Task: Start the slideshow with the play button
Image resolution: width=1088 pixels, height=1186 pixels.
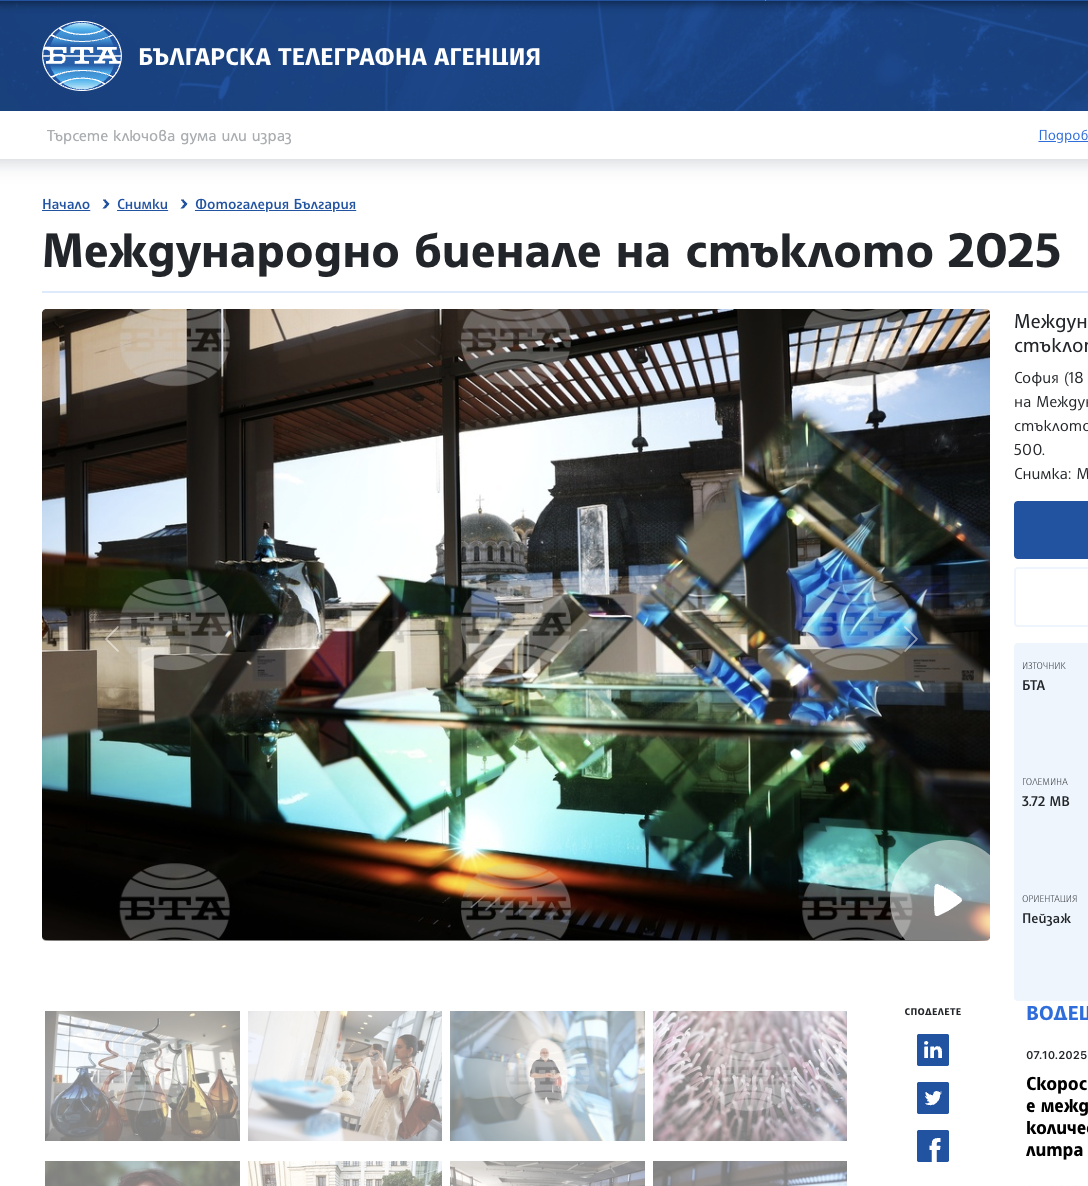Action: [x=945, y=900]
